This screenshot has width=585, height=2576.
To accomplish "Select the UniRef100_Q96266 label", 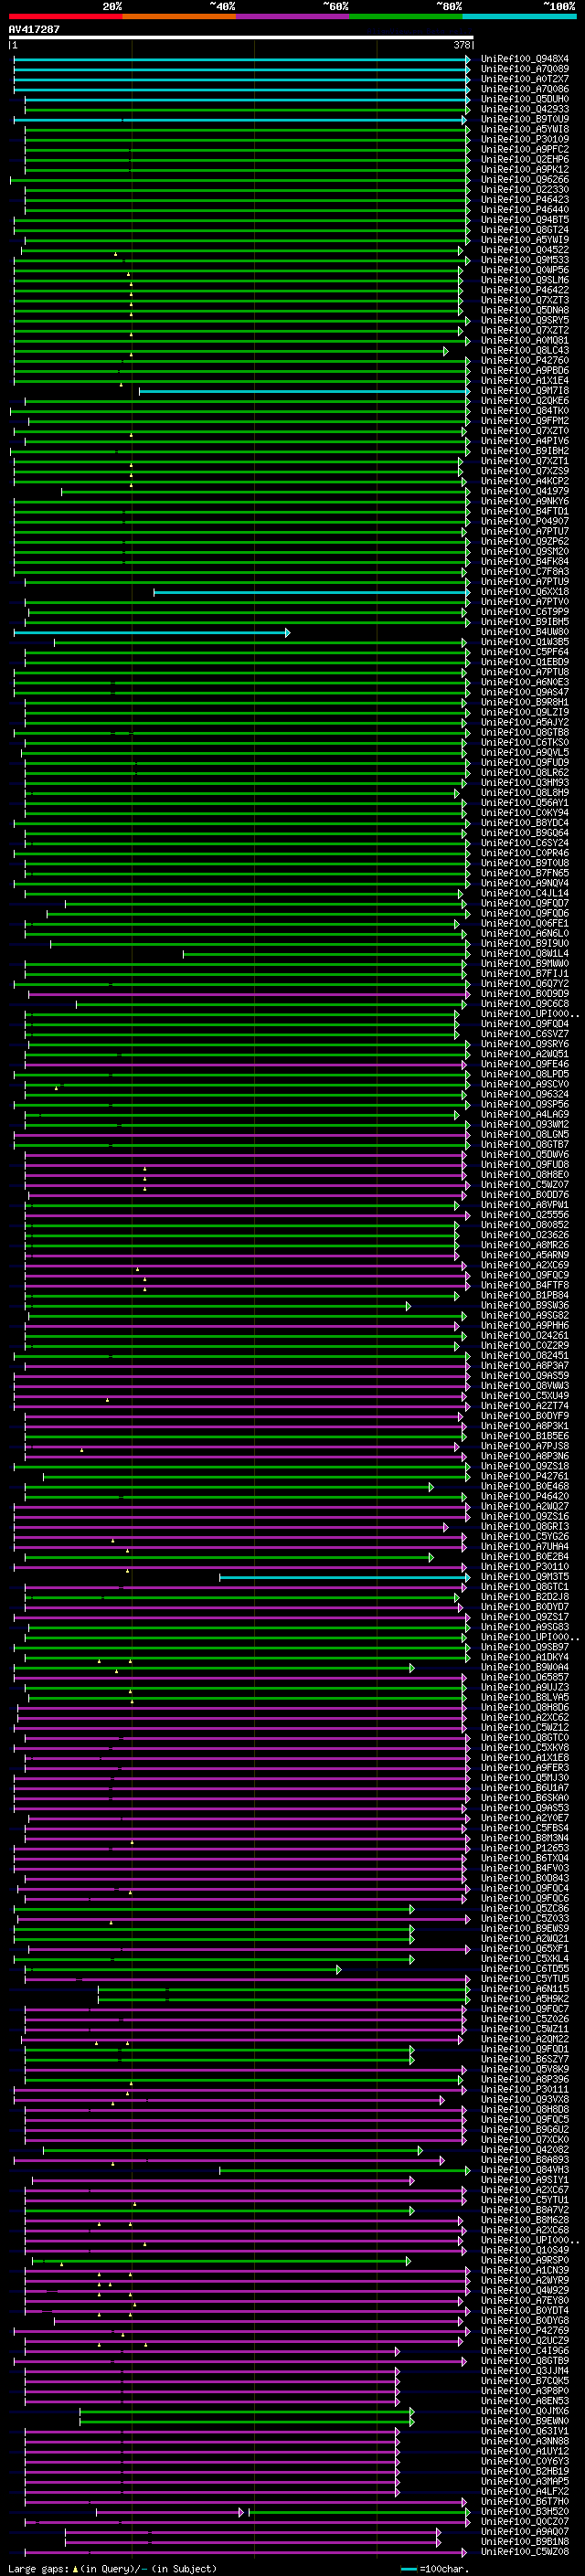I will coord(525,180).
